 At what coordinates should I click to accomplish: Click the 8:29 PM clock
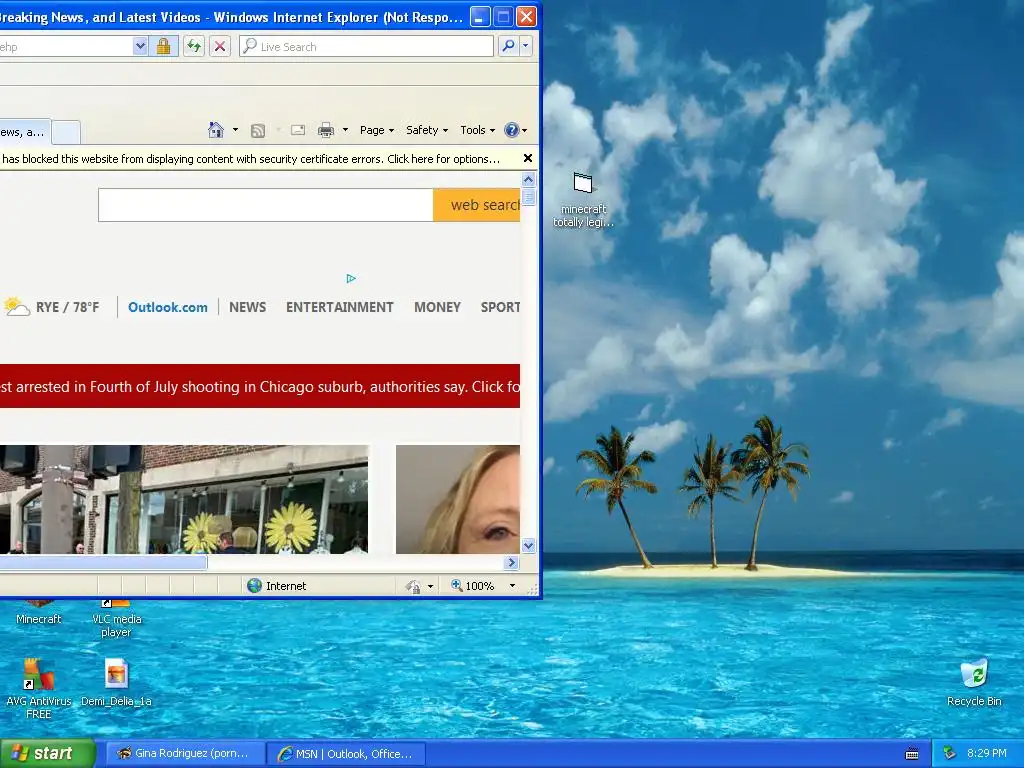coord(987,753)
